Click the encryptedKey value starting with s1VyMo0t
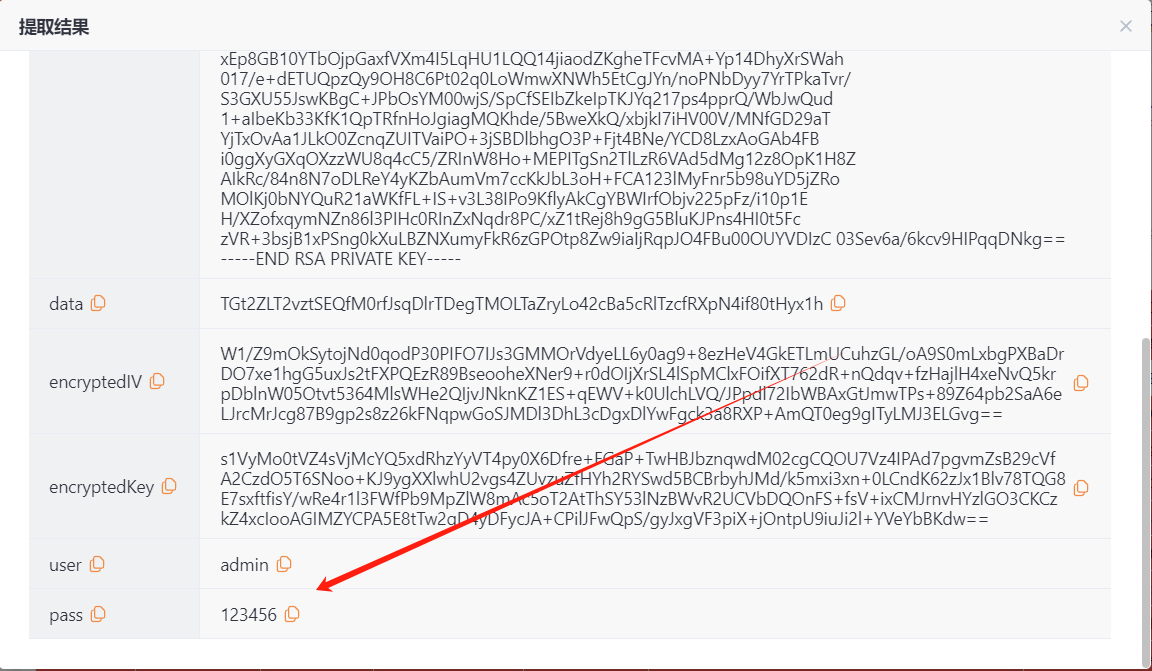The width and height of the screenshot is (1152, 671). [643, 489]
